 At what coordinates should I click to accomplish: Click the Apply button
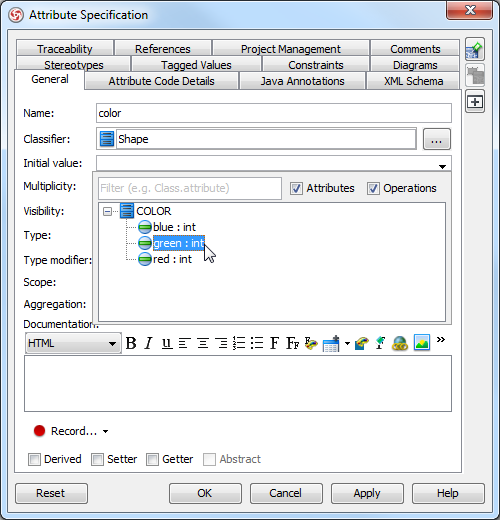[x=367, y=493]
